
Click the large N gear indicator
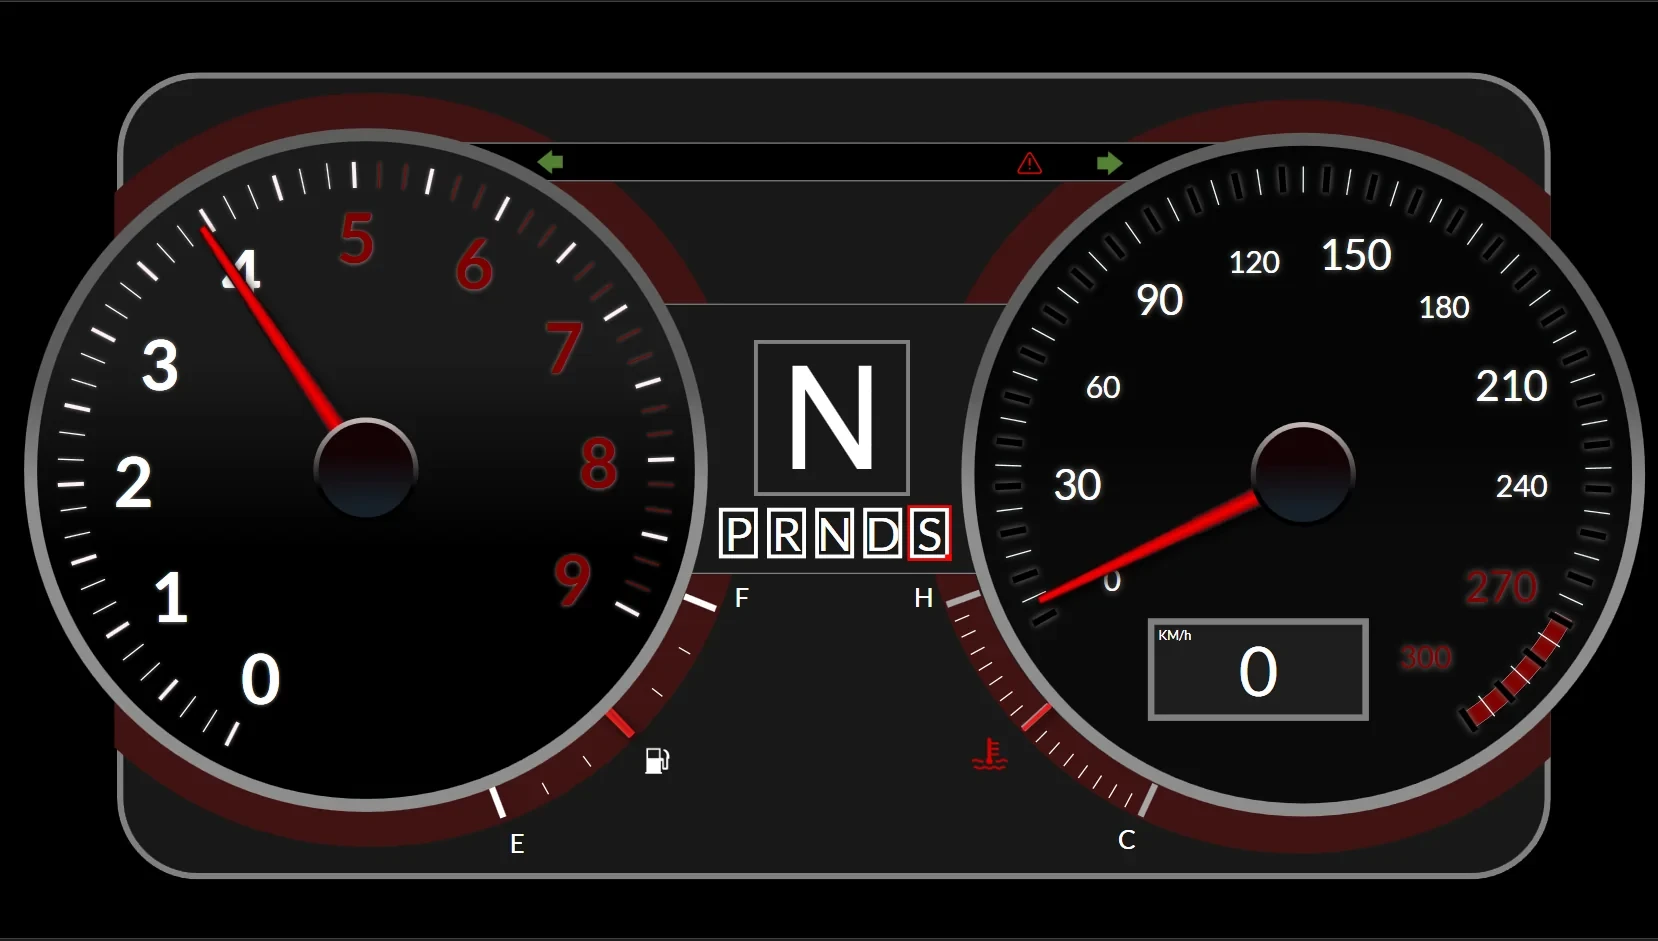831,419
